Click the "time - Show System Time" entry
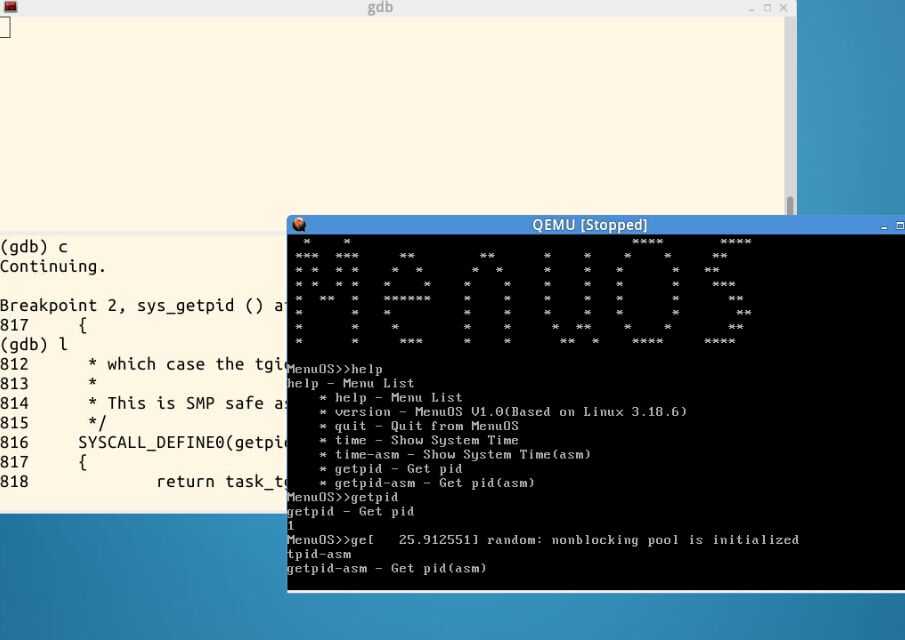 click(419, 440)
